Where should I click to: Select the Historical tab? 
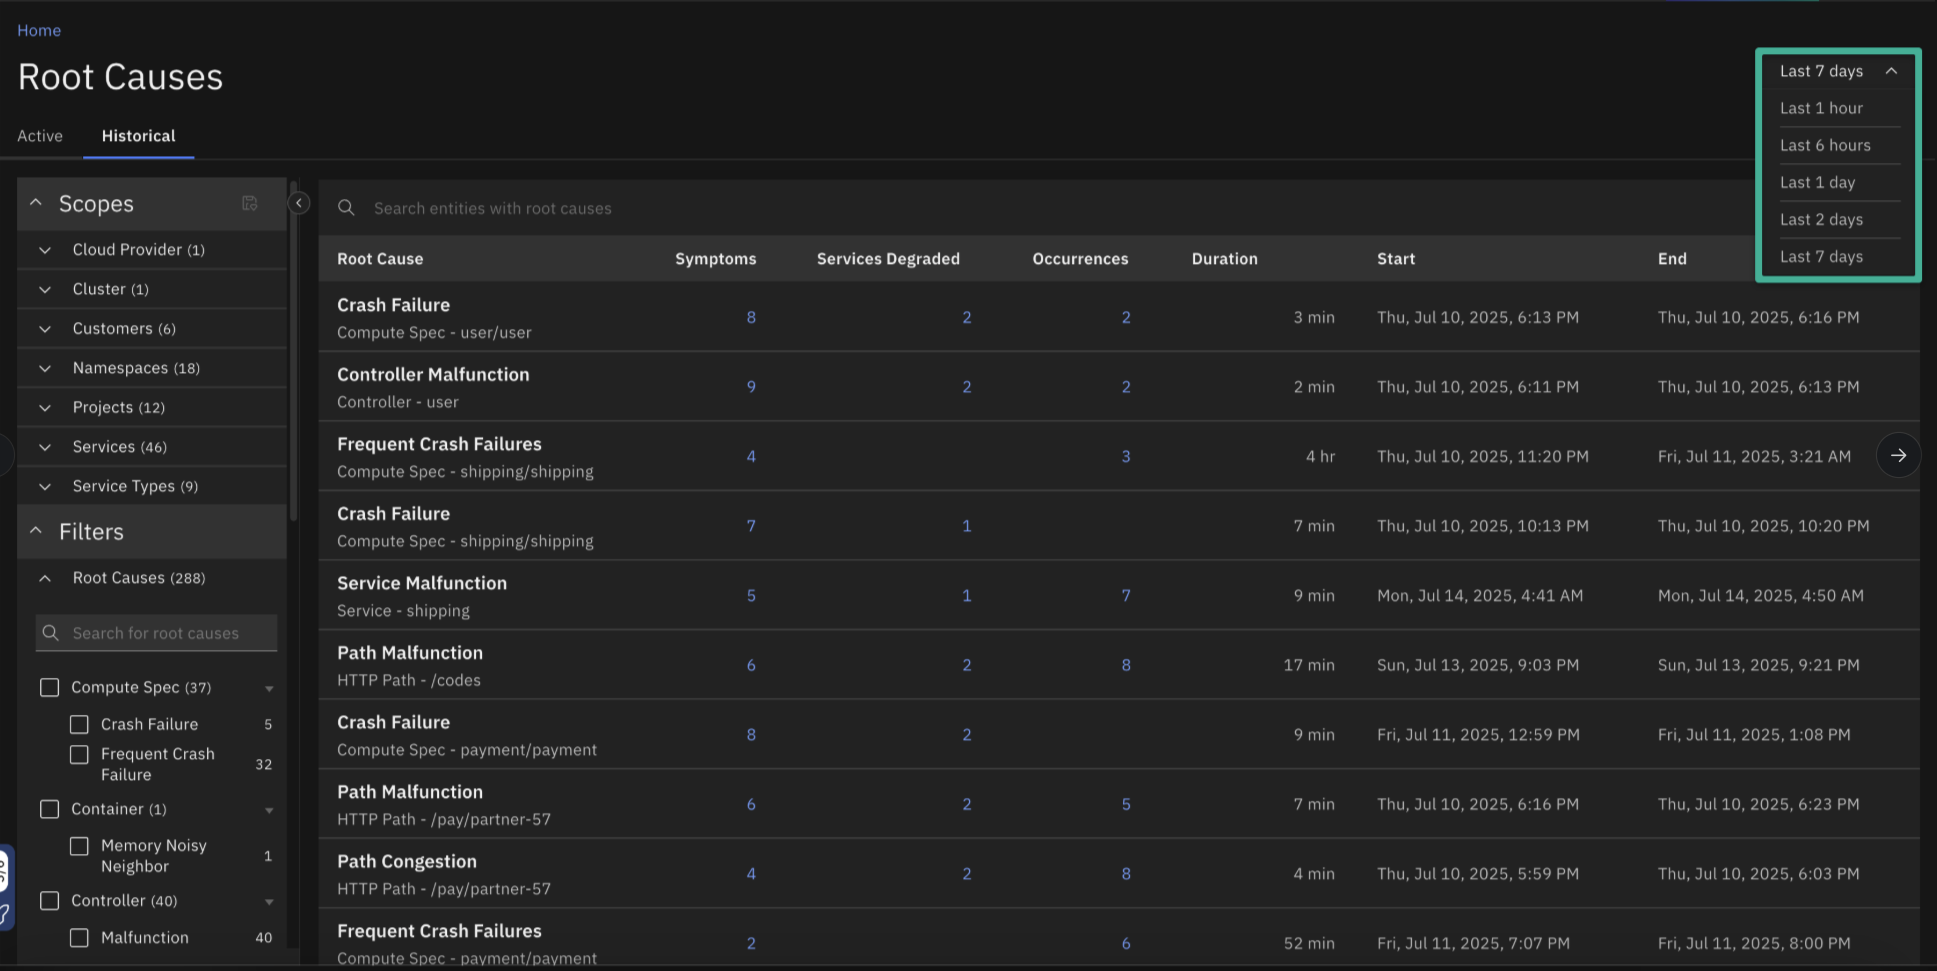coord(138,136)
